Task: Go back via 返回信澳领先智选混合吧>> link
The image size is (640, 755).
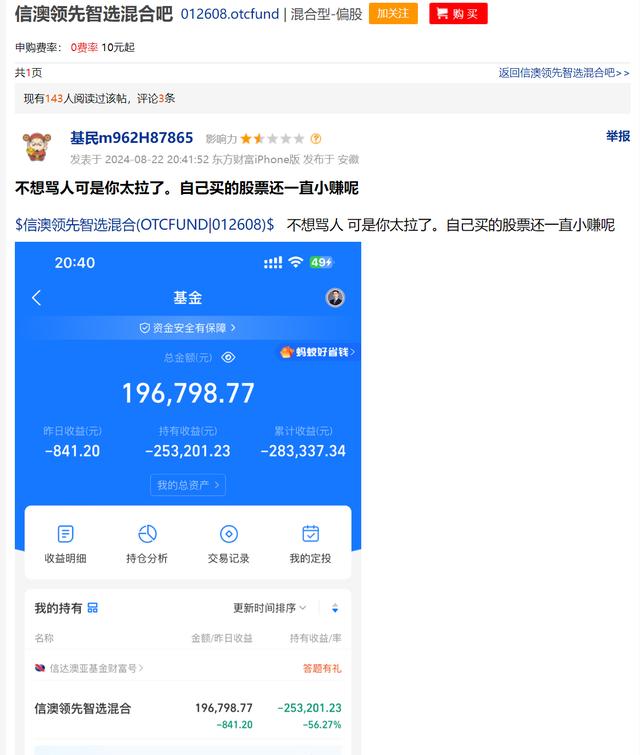Action: point(564,73)
